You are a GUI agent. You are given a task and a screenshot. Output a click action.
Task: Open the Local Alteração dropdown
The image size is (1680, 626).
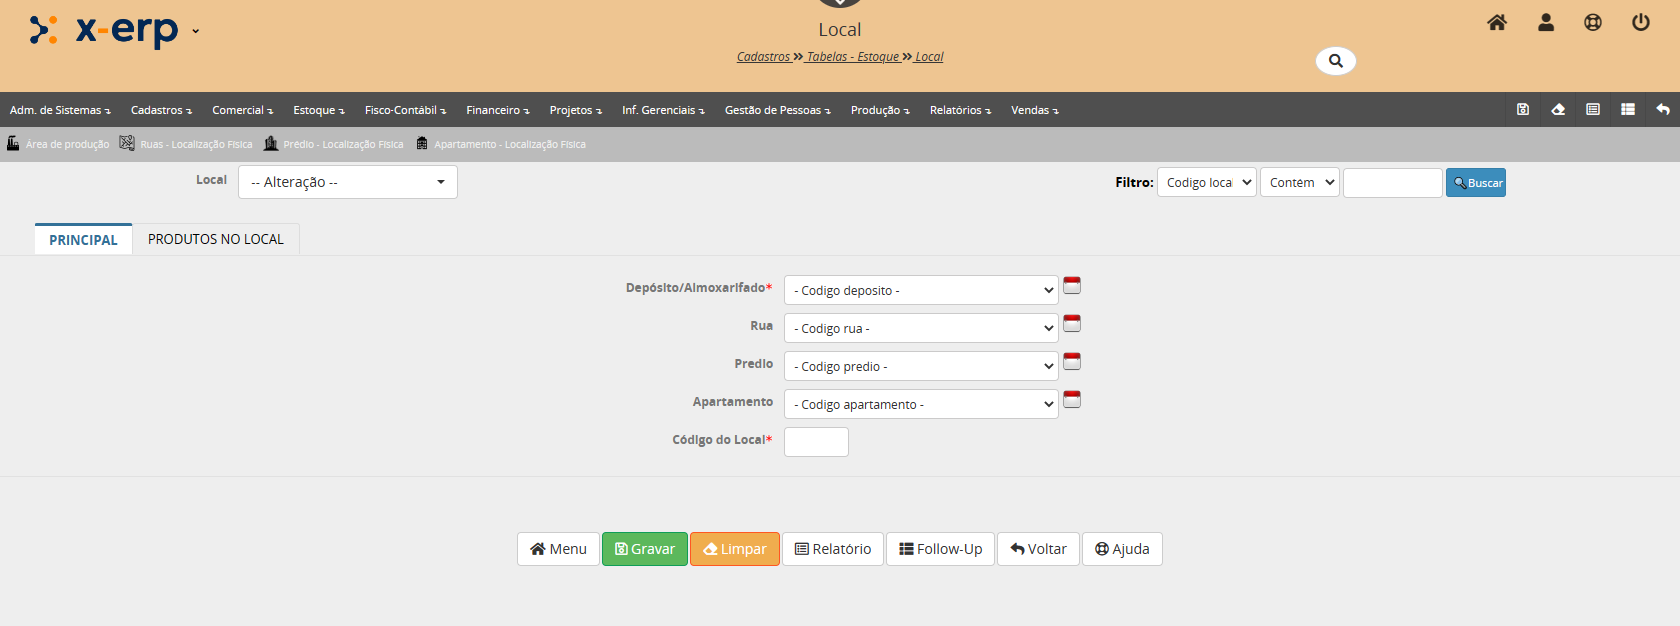pyautogui.click(x=347, y=182)
